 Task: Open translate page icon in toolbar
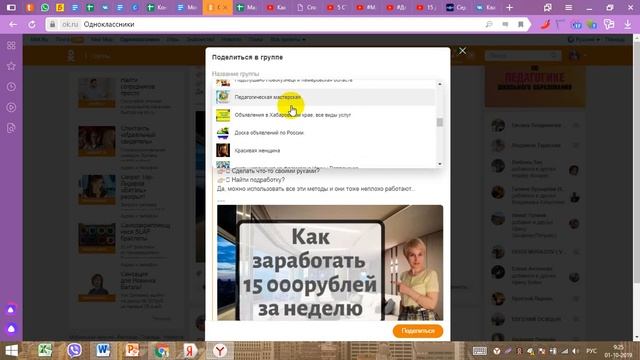coord(609,24)
